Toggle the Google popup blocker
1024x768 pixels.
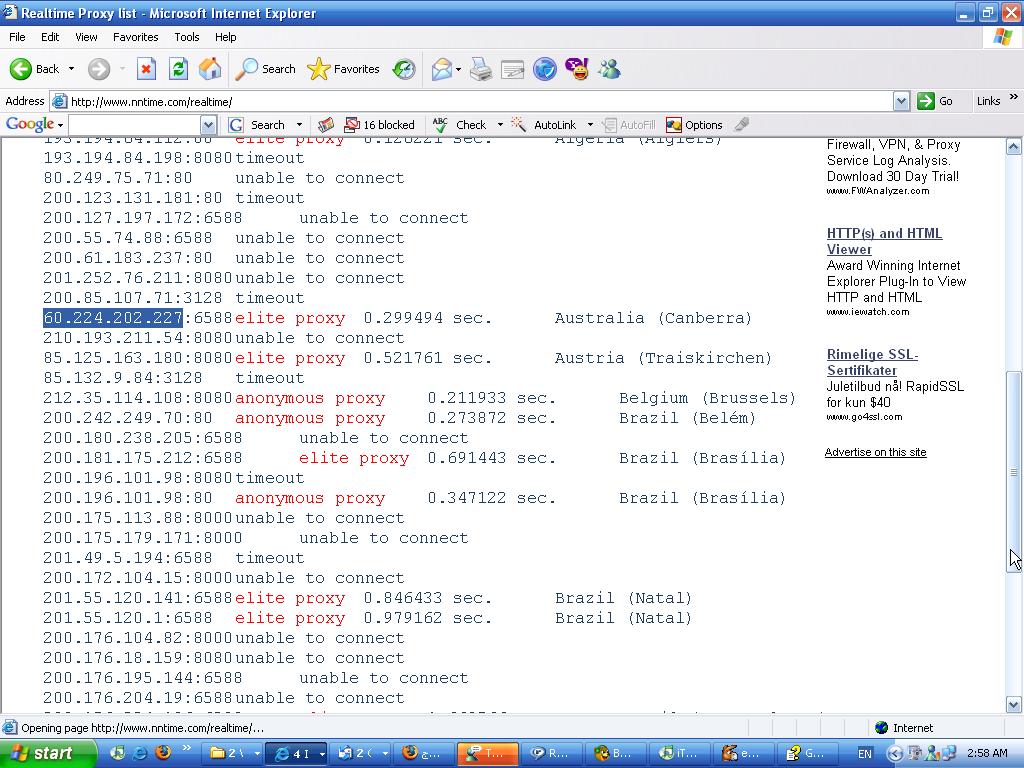[x=379, y=125]
